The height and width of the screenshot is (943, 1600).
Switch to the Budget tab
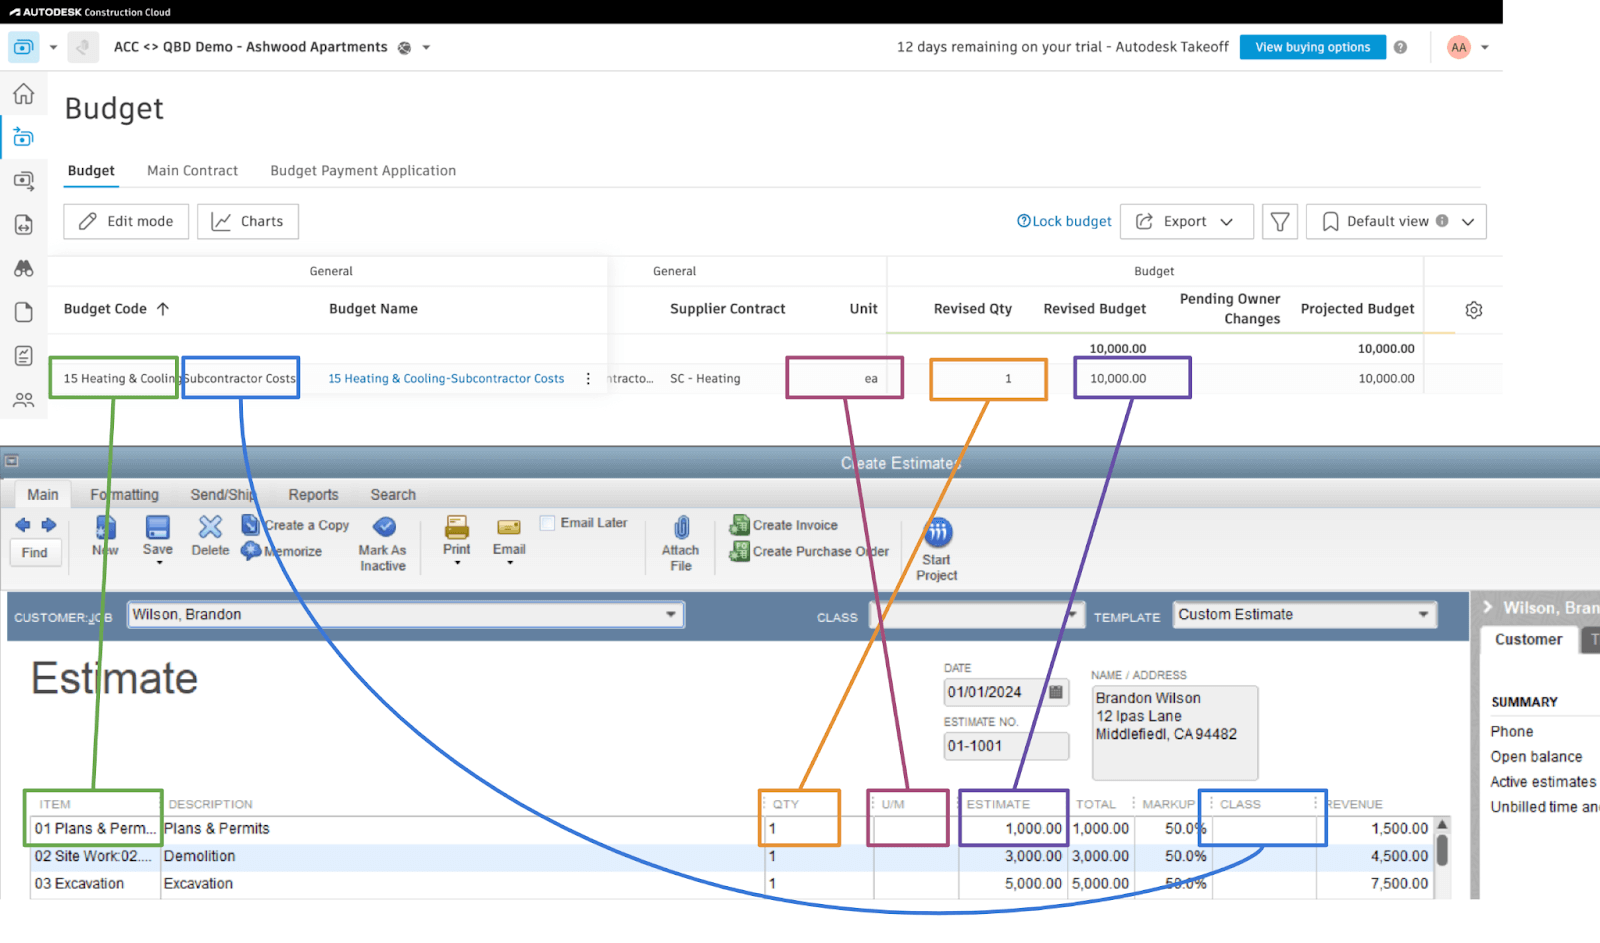pos(91,171)
